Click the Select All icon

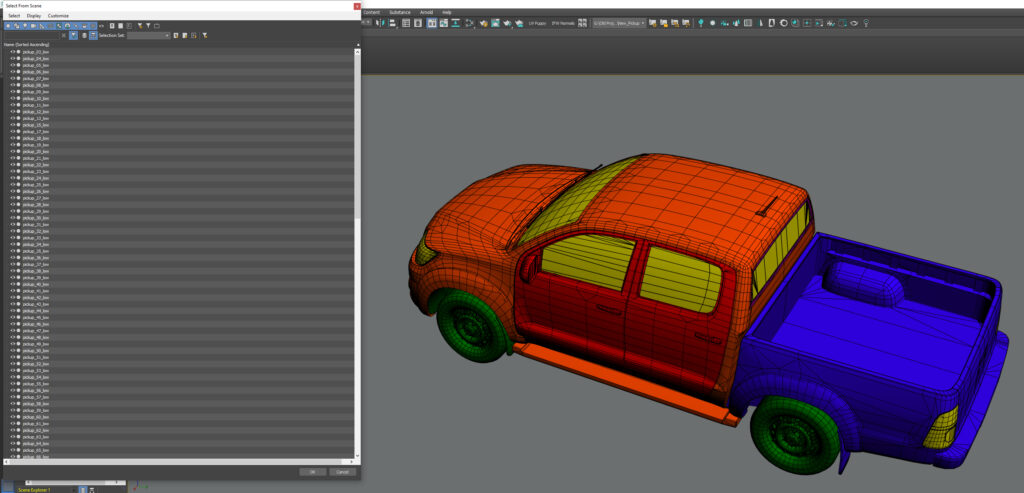pos(112,25)
